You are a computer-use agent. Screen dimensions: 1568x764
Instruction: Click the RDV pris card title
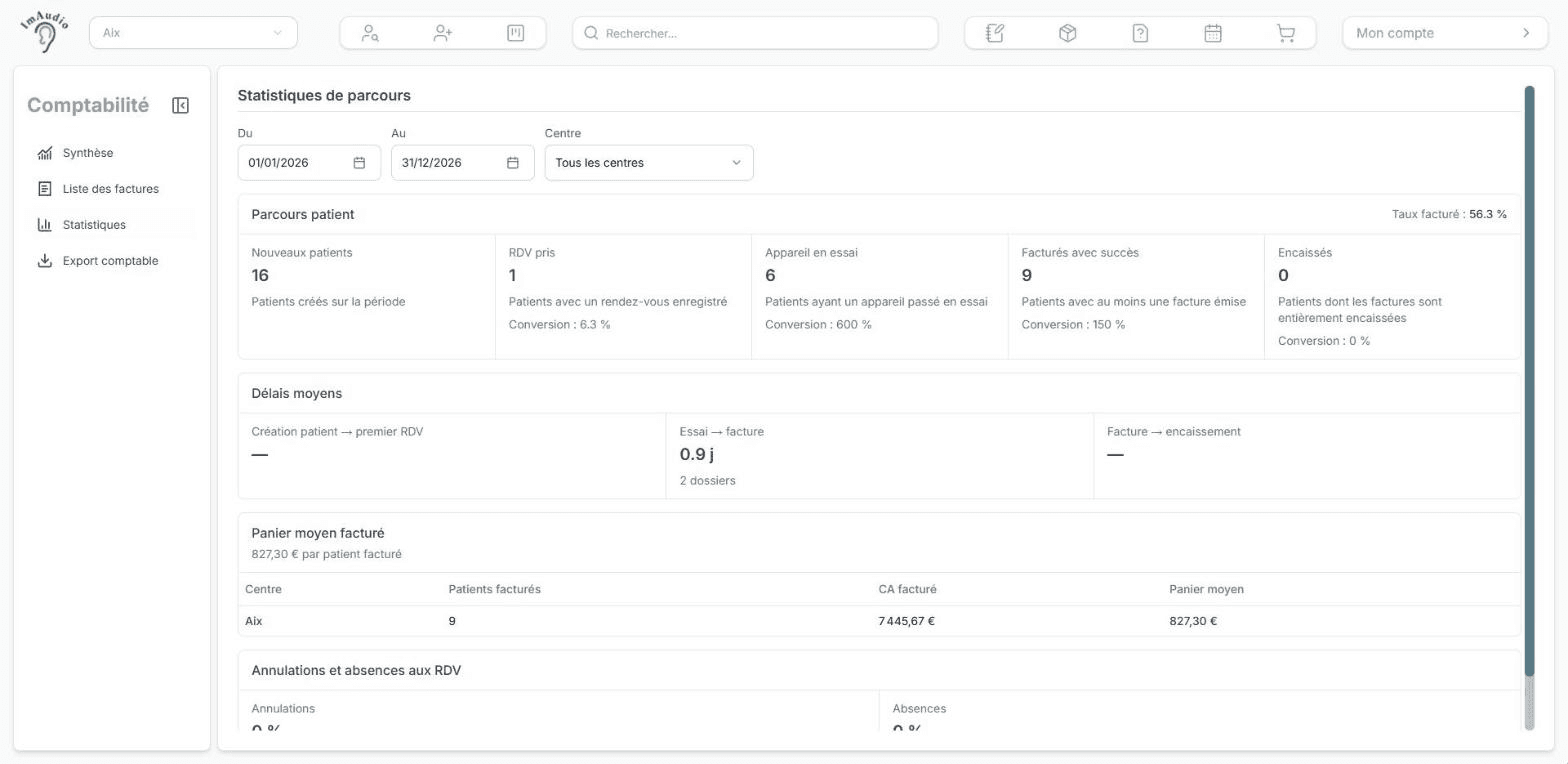pos(532,253)
